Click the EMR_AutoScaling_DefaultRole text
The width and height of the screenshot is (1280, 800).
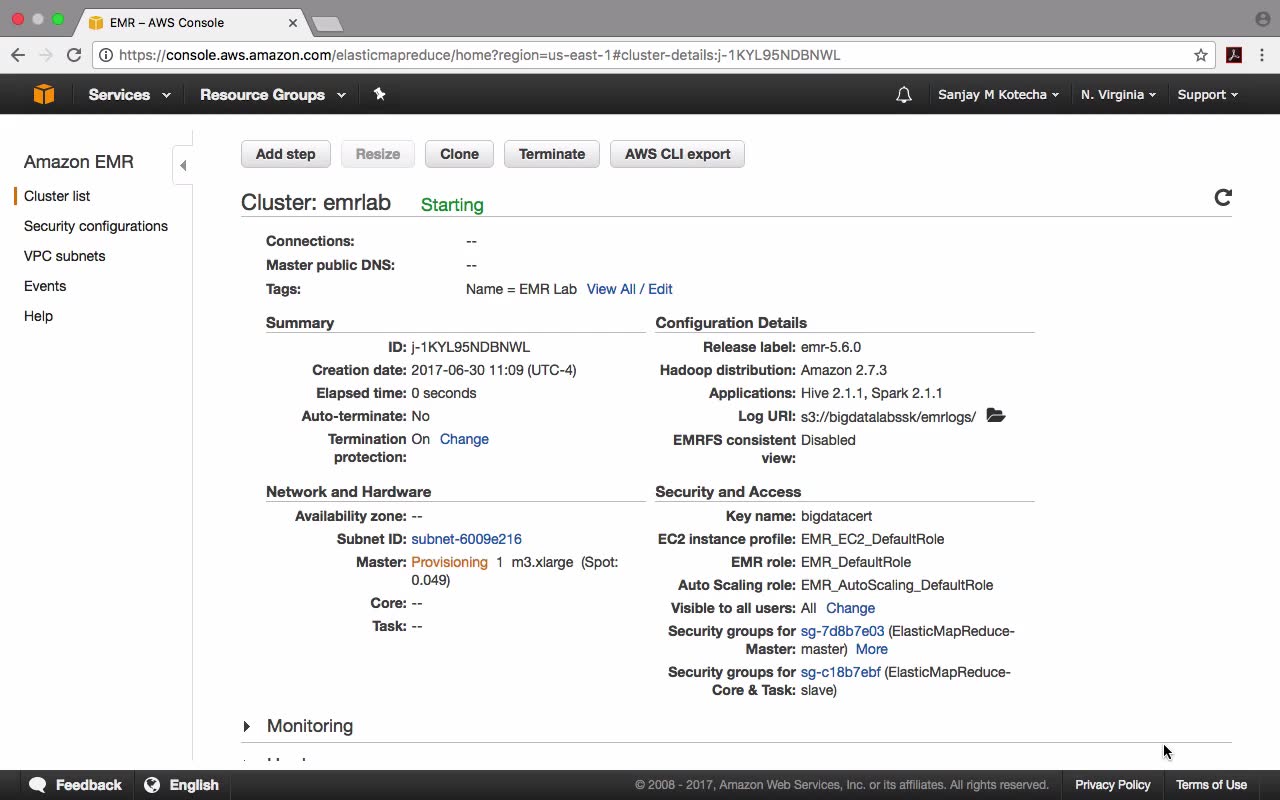tap(897, 585)
